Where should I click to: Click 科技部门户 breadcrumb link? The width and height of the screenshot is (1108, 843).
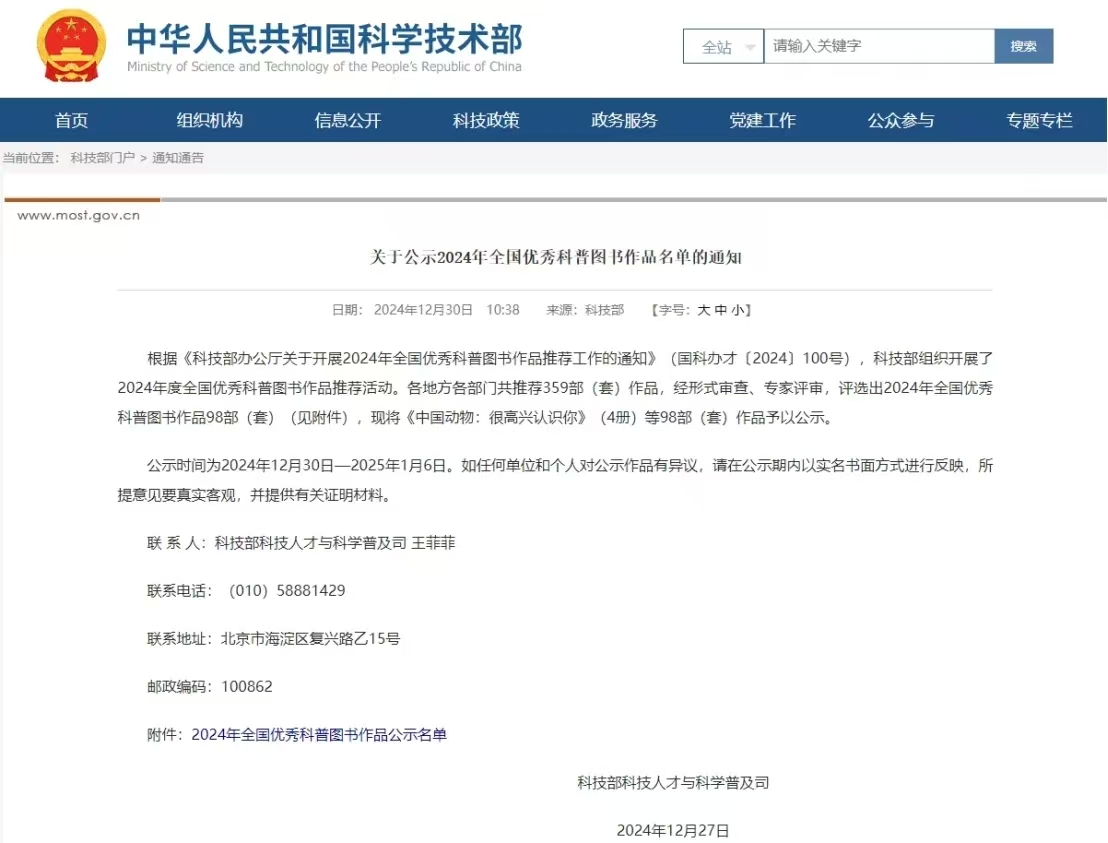pyautogui.click(x=102, y=158)
